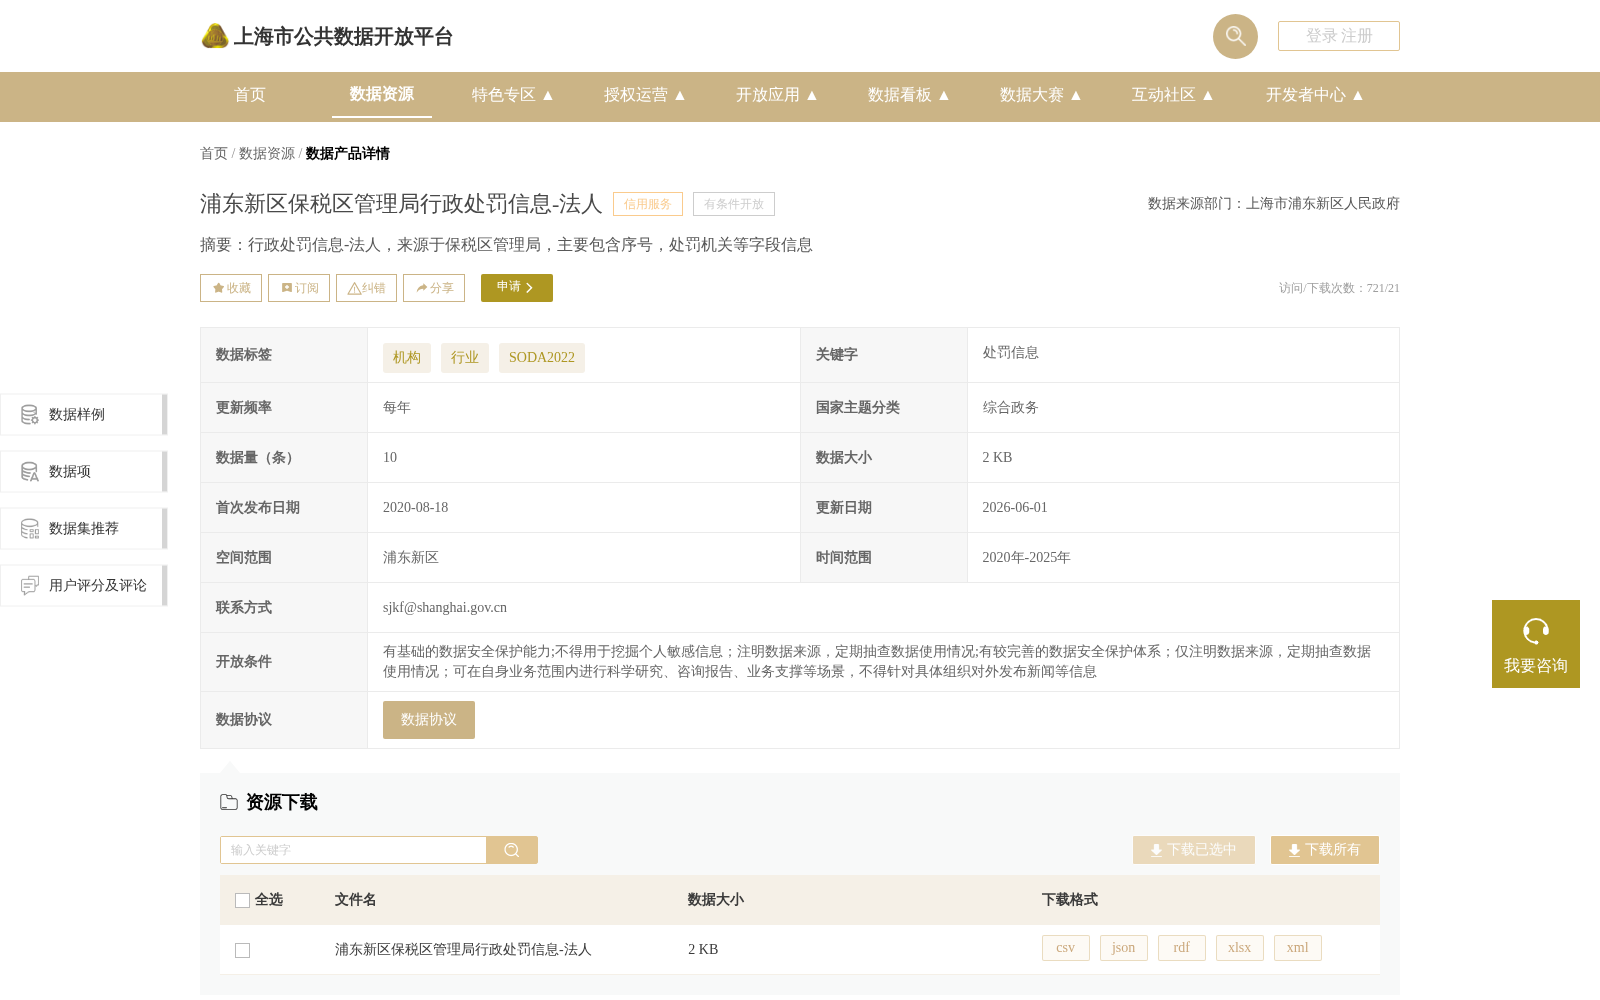This screenshot has width=1600, height=1000.
Task: Open the 数据资源 breadcrumb link
Action: click(x=267, y=154)
